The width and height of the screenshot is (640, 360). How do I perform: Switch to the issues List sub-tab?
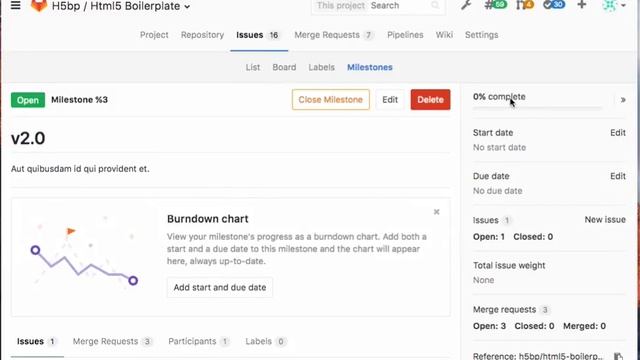point(253,67)
